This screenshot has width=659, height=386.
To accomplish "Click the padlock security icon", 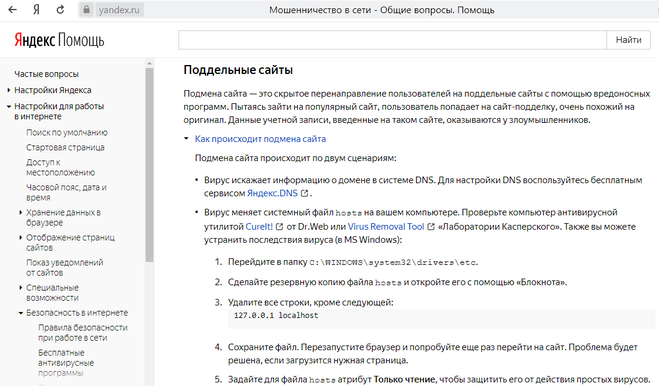I will pos(86,10).
